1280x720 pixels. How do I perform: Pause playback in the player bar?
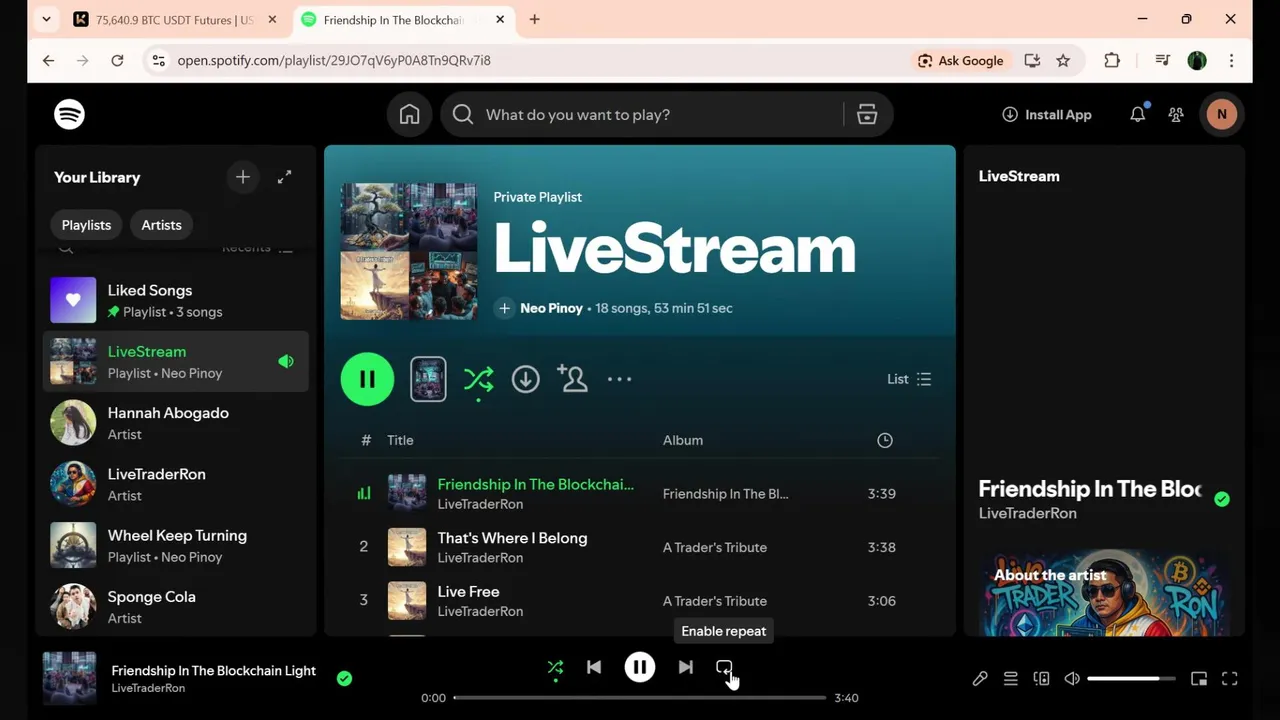640,667
